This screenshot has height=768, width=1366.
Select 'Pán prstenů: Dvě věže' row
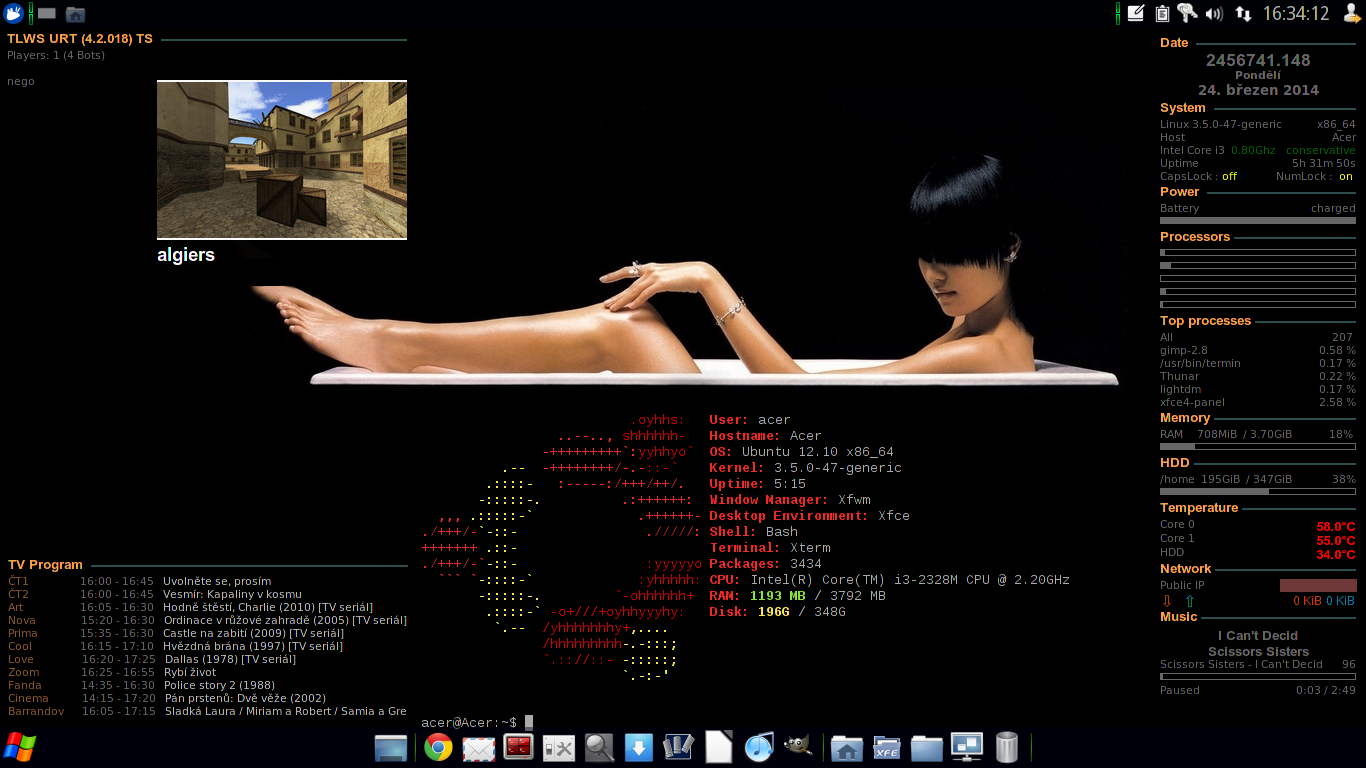tap(207, 698)
